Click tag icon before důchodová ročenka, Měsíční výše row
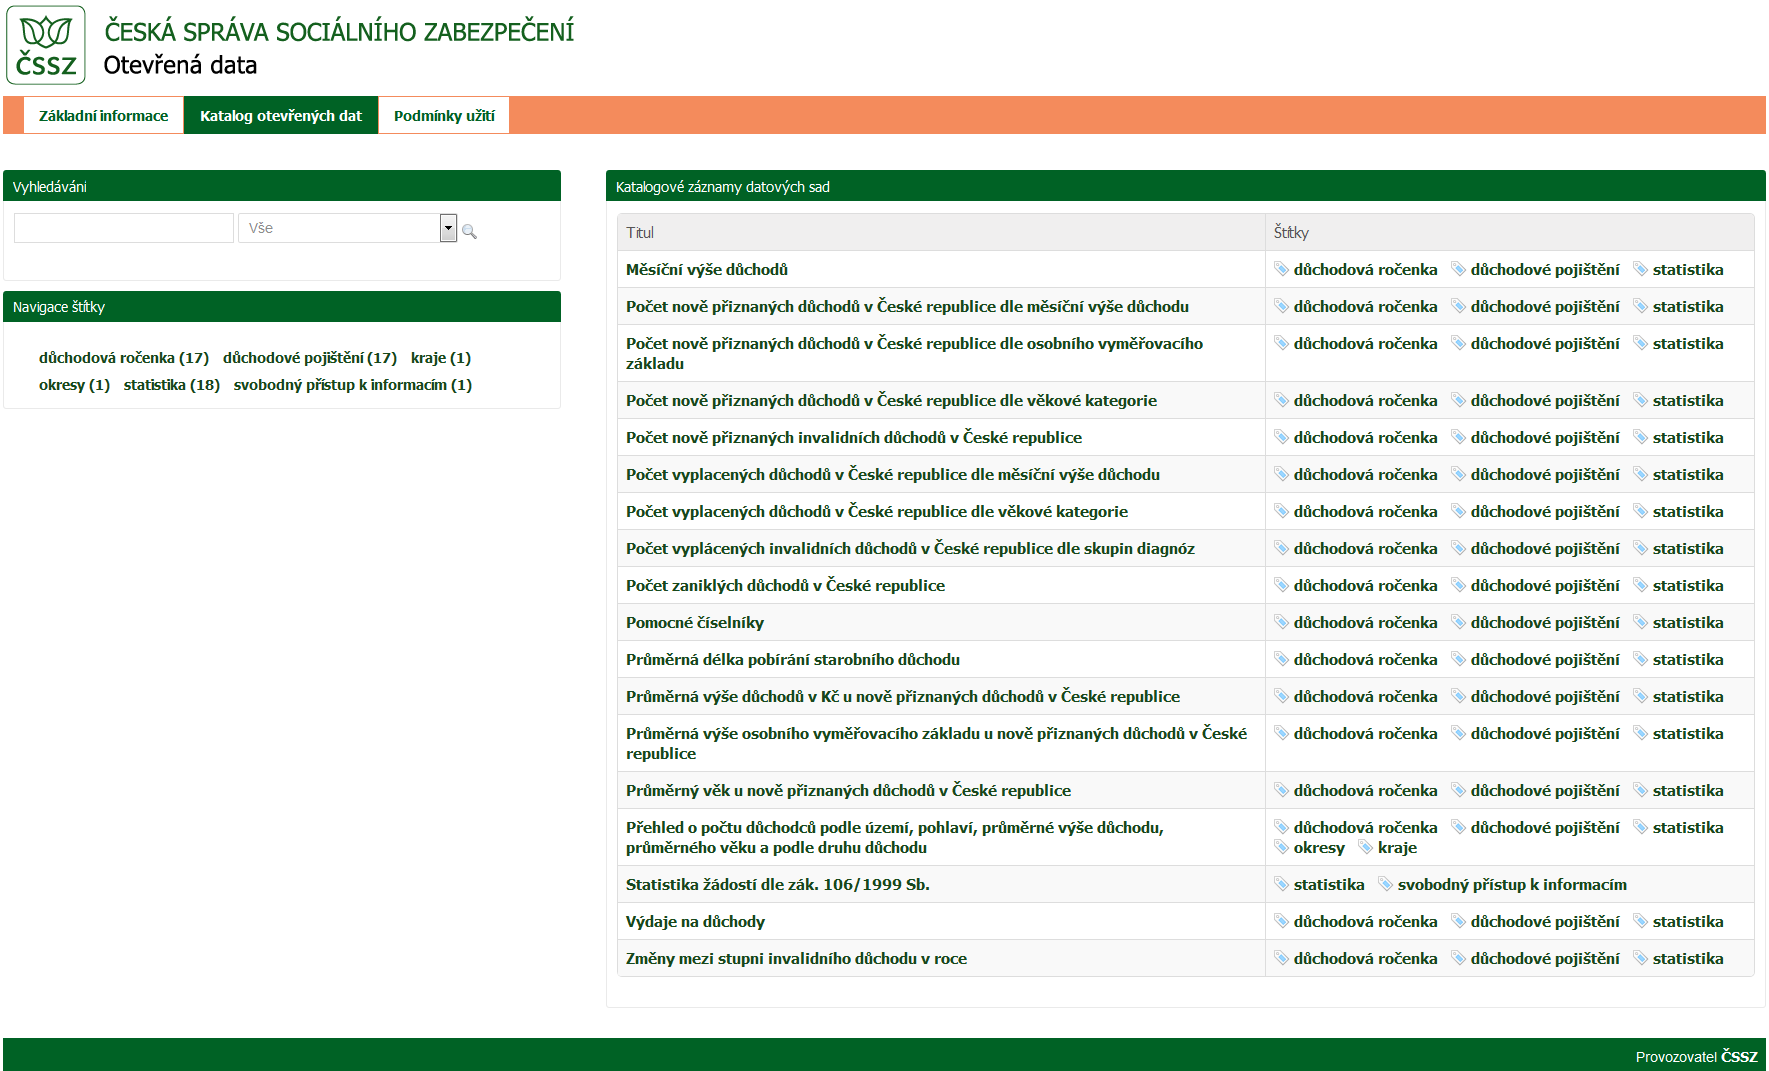Screen dimensions: 1769x1071 coord(1282,269)
